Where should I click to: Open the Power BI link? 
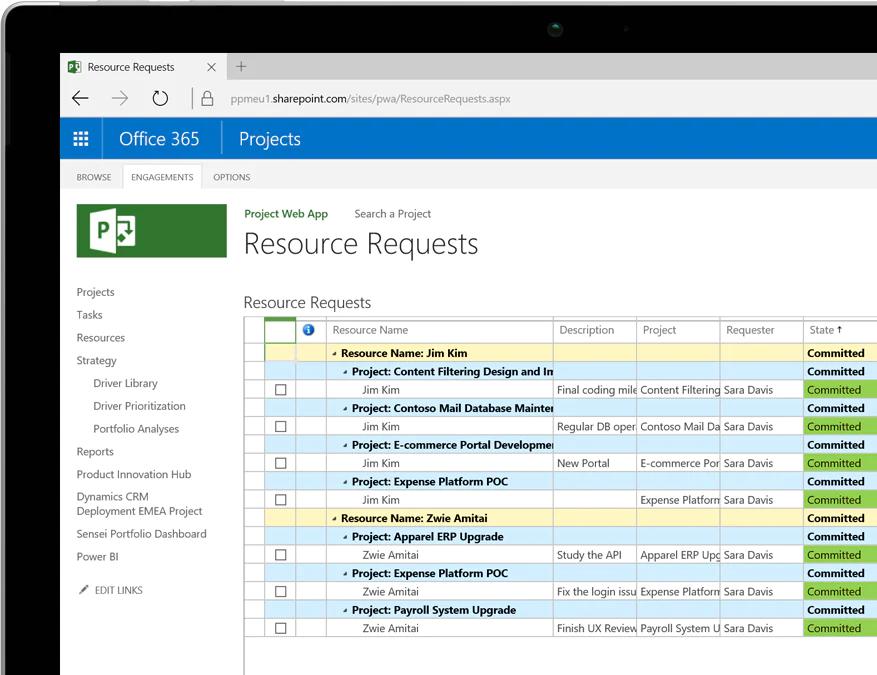tap(97, 556)
